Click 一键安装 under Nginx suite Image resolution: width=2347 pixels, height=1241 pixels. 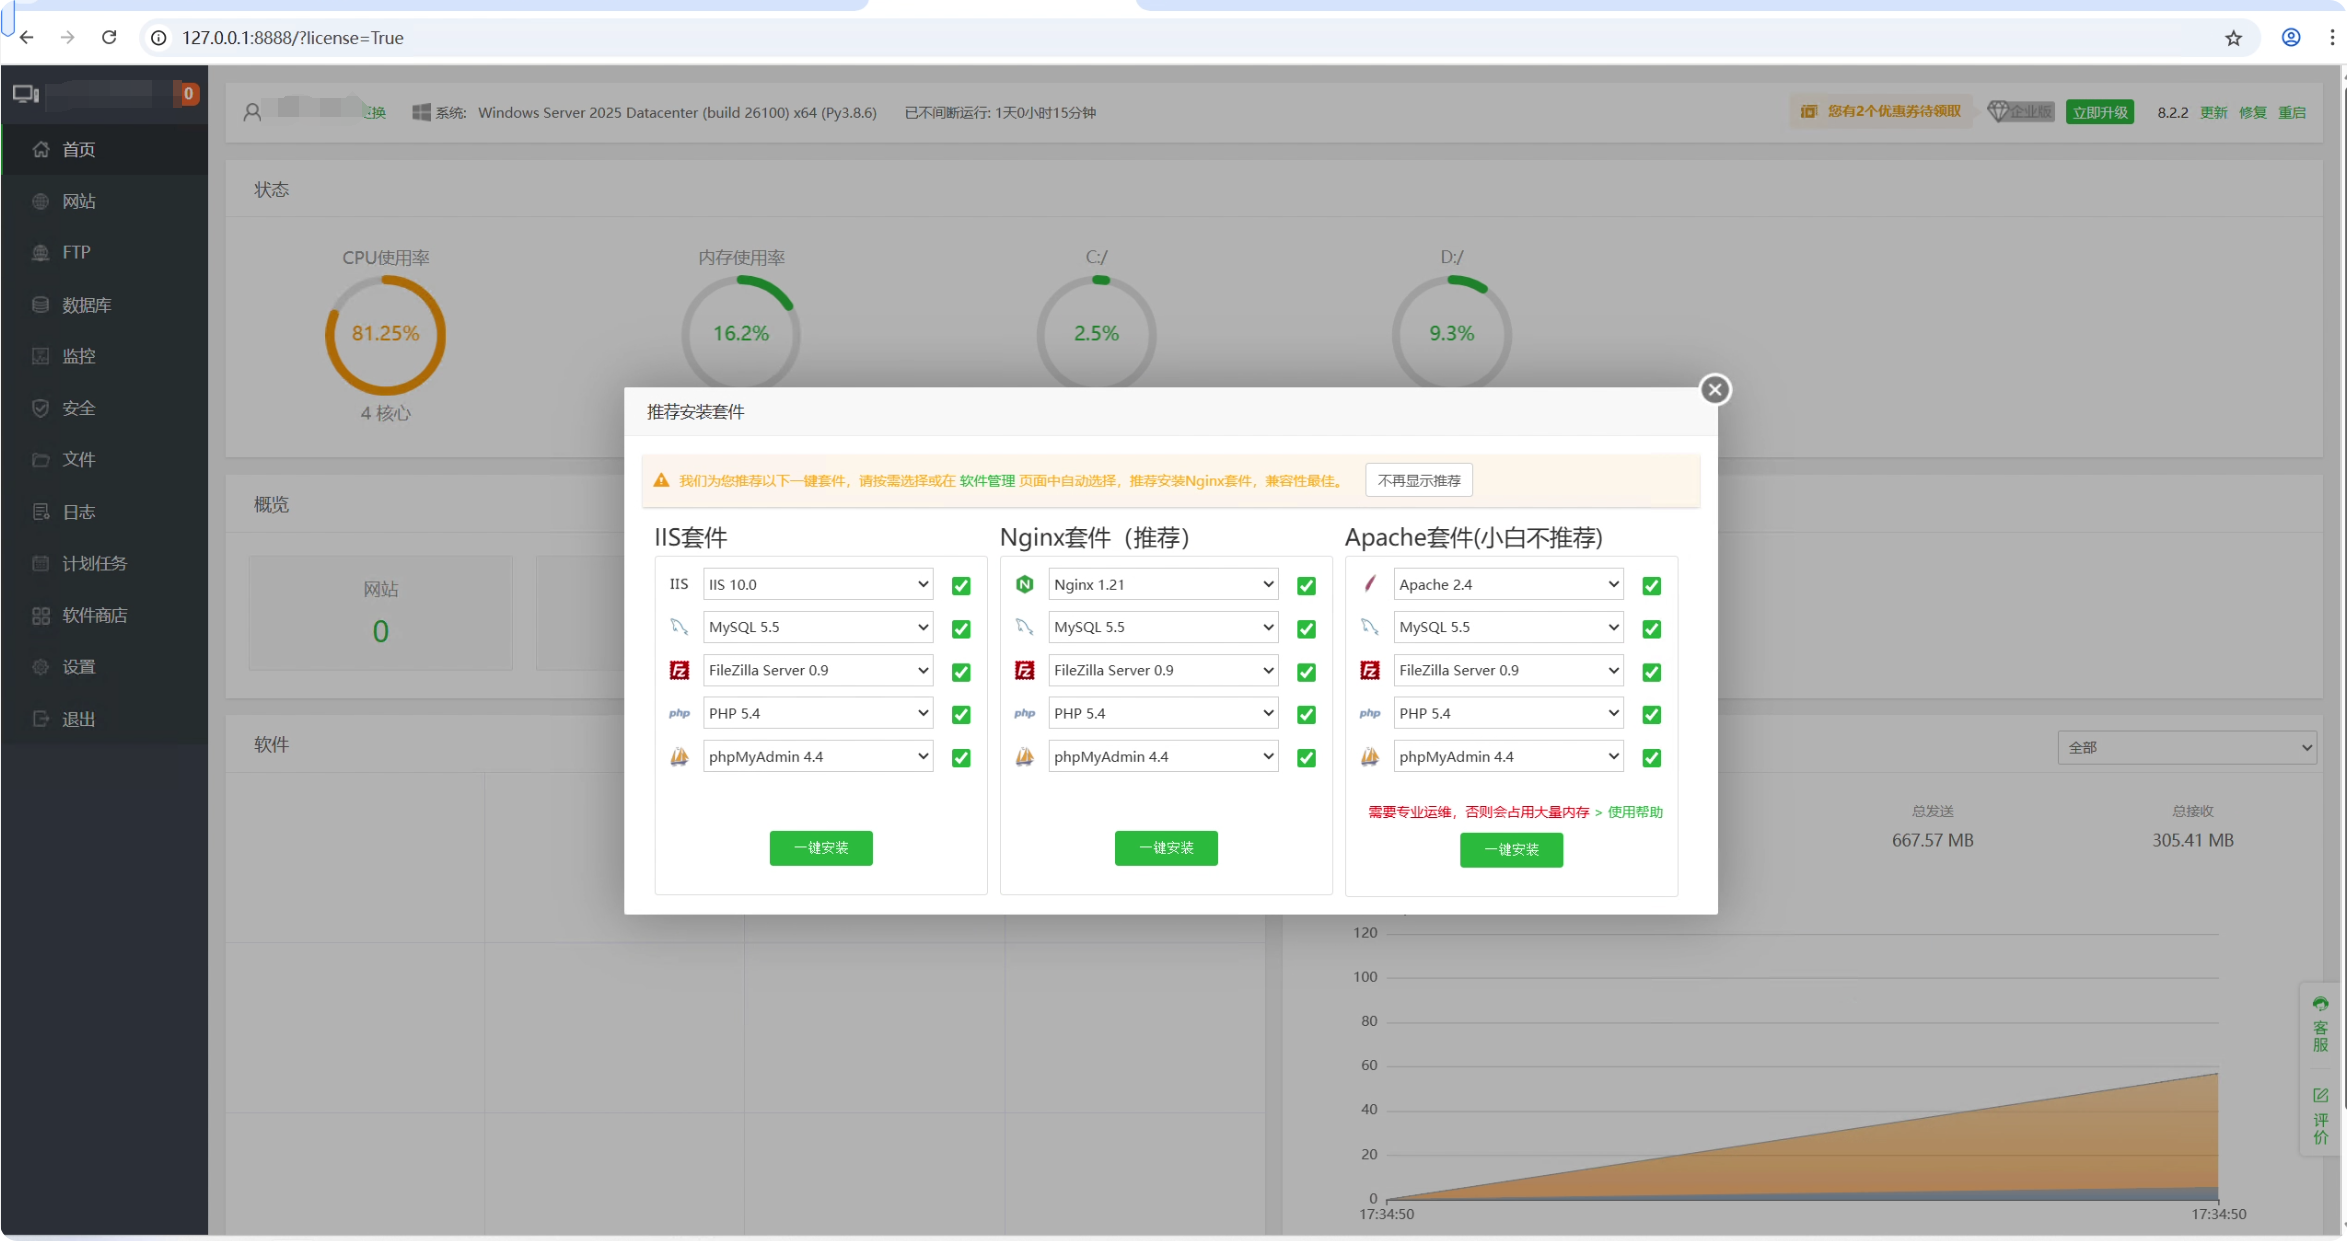[x=1166, y=848]
